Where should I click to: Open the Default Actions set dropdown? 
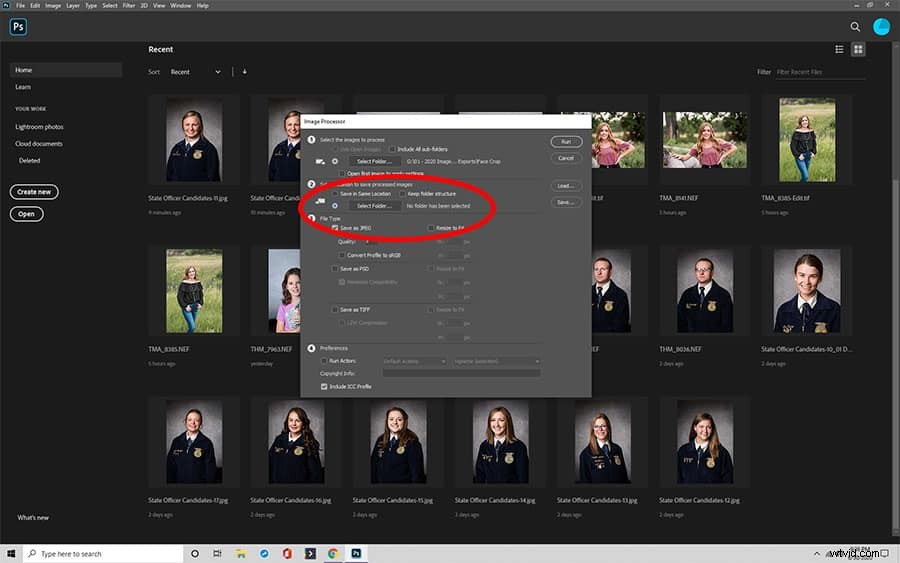click(x=414, y=361)
